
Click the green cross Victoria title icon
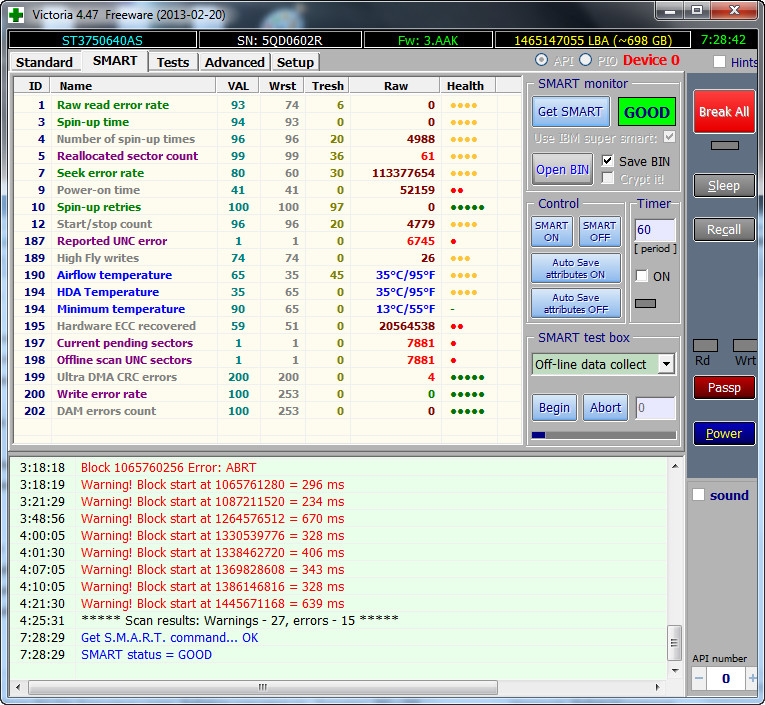coord(14,14)
